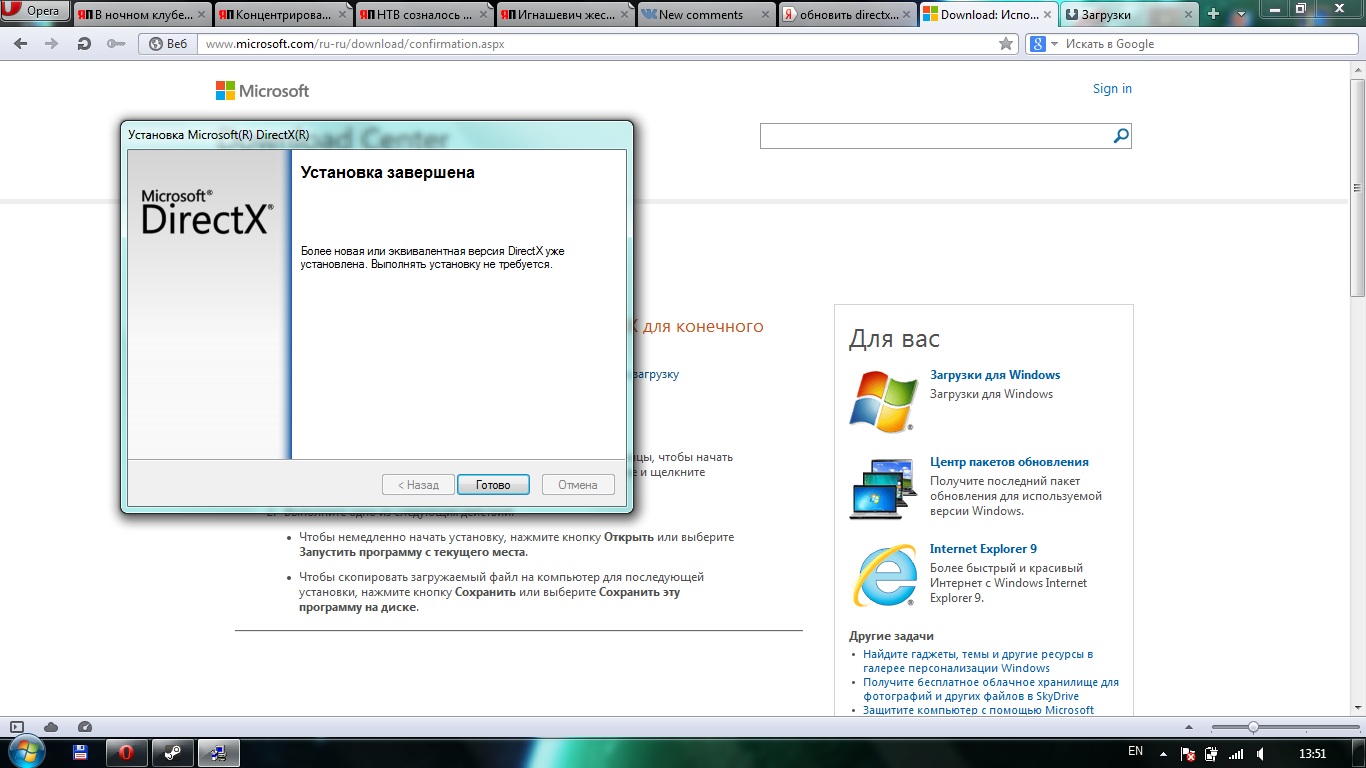The height and width of the screenshot is (768, 1366).
Task: Click the Windows flag logo thumbnail
Action: tap(883, 401)
